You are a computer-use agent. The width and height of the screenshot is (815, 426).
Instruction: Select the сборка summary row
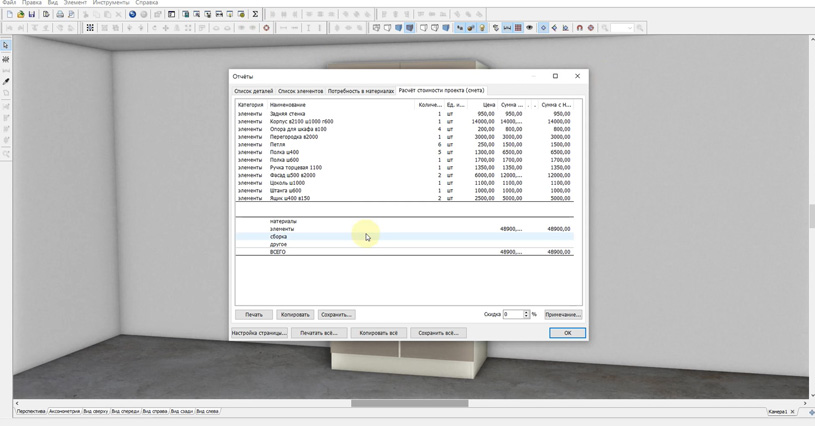[404, 236]
